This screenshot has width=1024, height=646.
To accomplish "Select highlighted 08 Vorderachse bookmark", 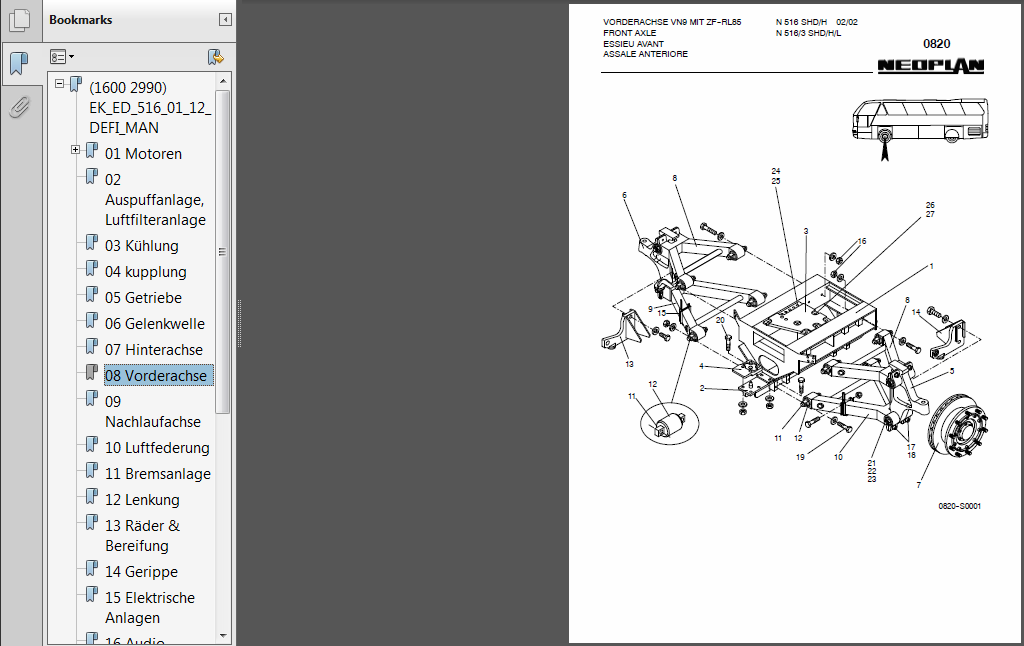I will [x=159, y=376].
